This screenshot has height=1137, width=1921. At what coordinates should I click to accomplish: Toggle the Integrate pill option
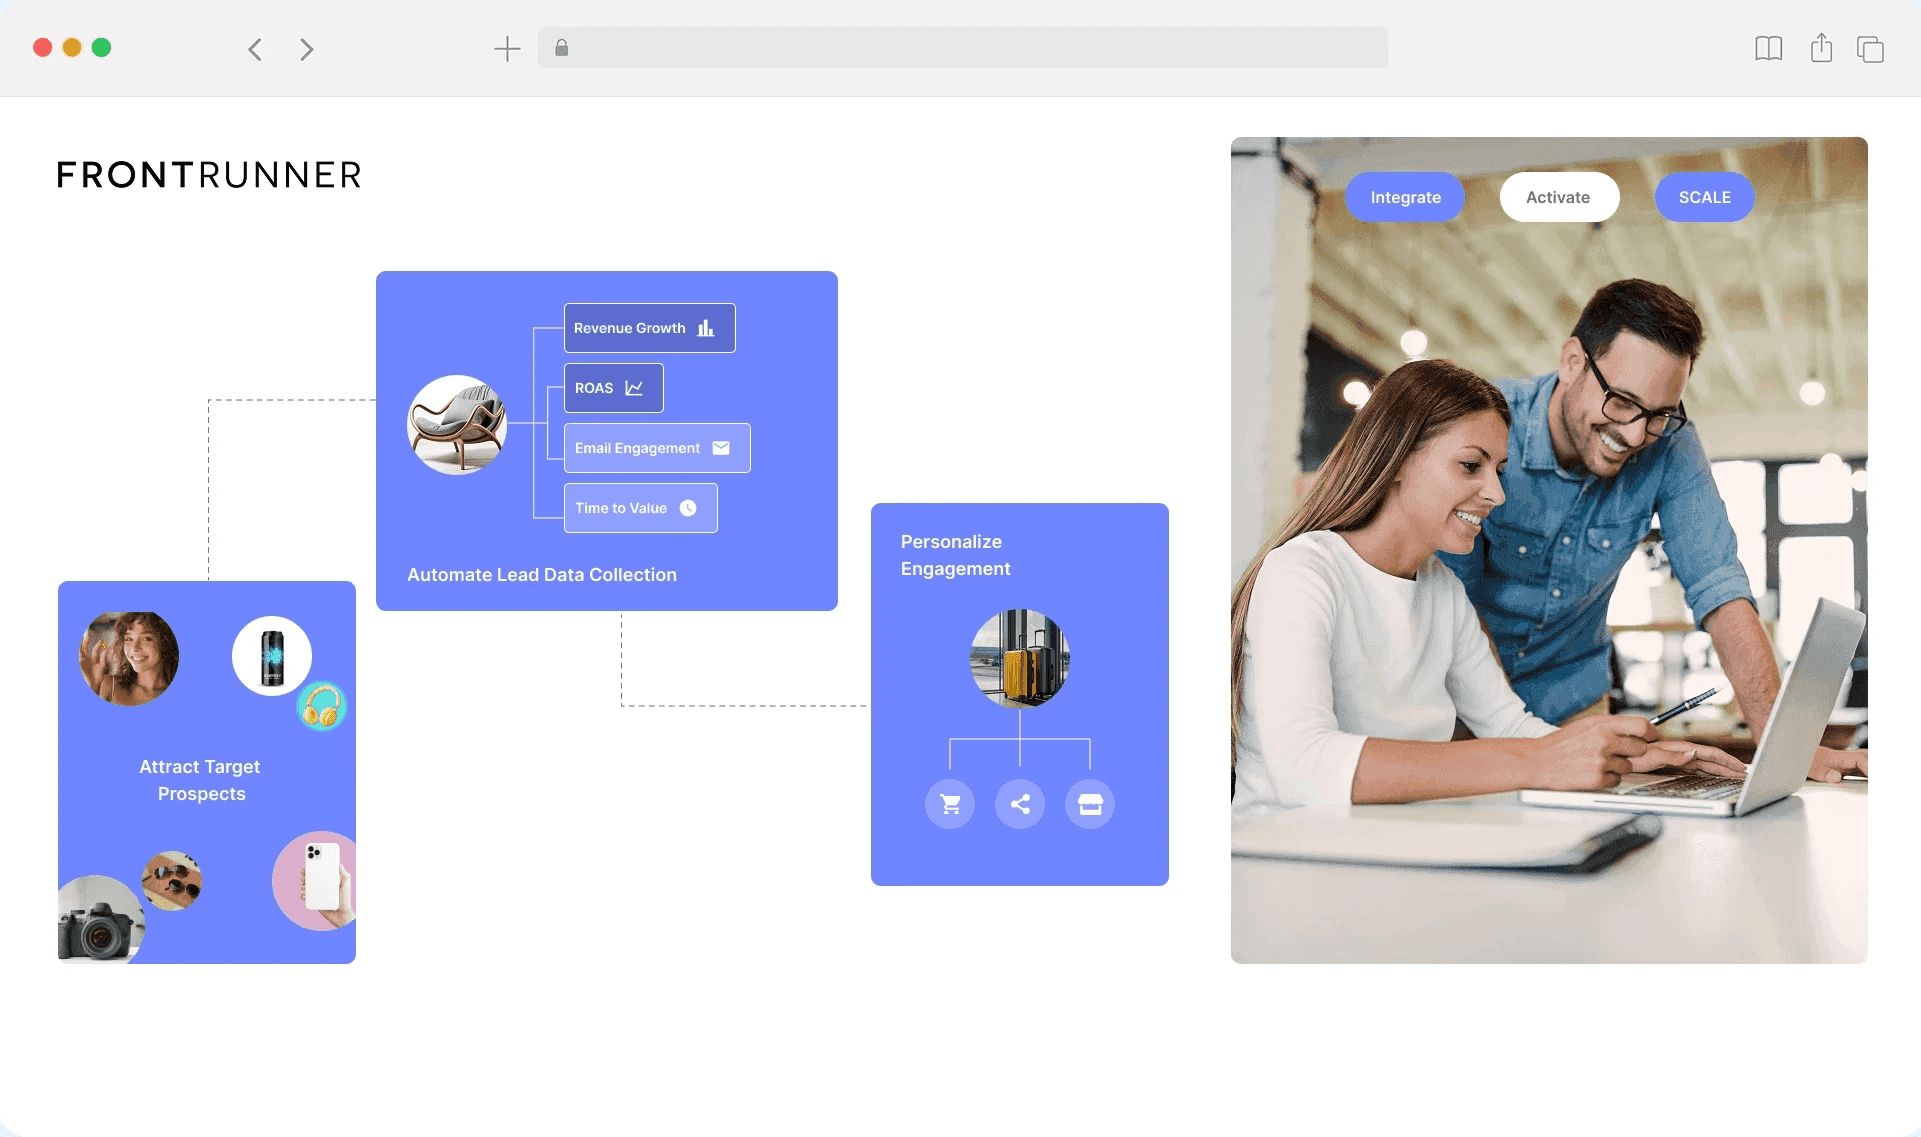[x=1404, y=197]
